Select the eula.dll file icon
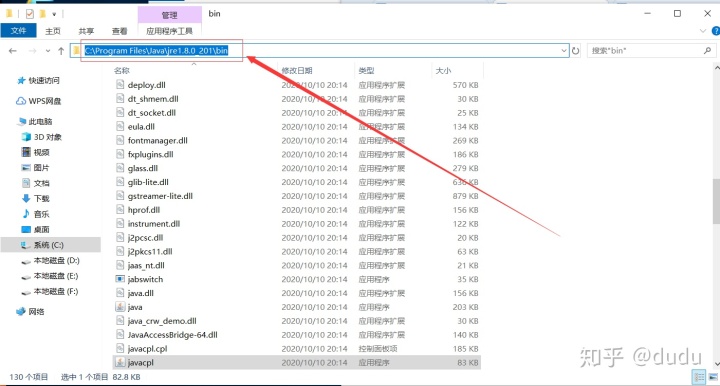720x386 pixels. tap(120, 127)
